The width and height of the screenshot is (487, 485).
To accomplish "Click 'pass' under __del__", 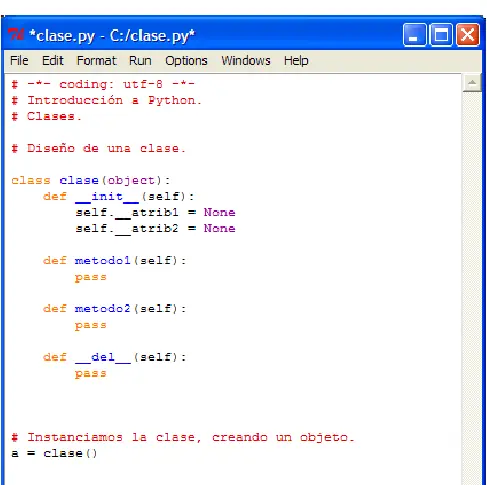I will 91,374.
